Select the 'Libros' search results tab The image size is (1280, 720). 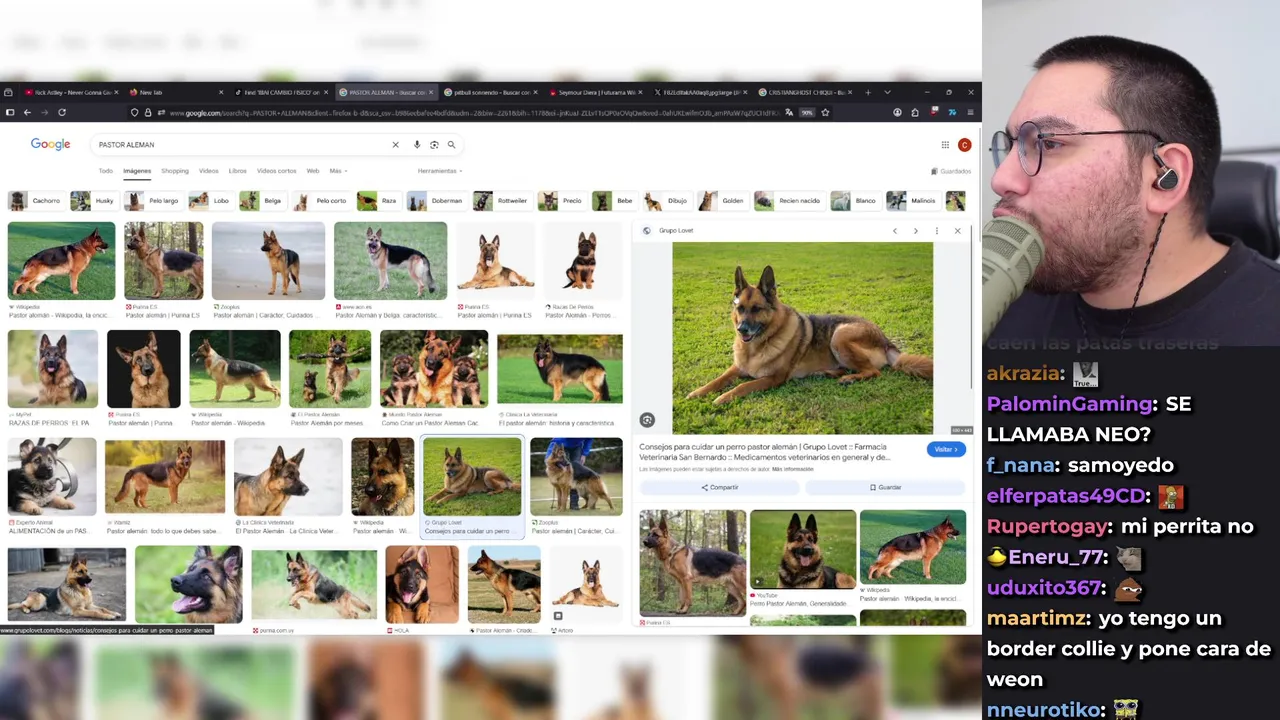point(237,171)
